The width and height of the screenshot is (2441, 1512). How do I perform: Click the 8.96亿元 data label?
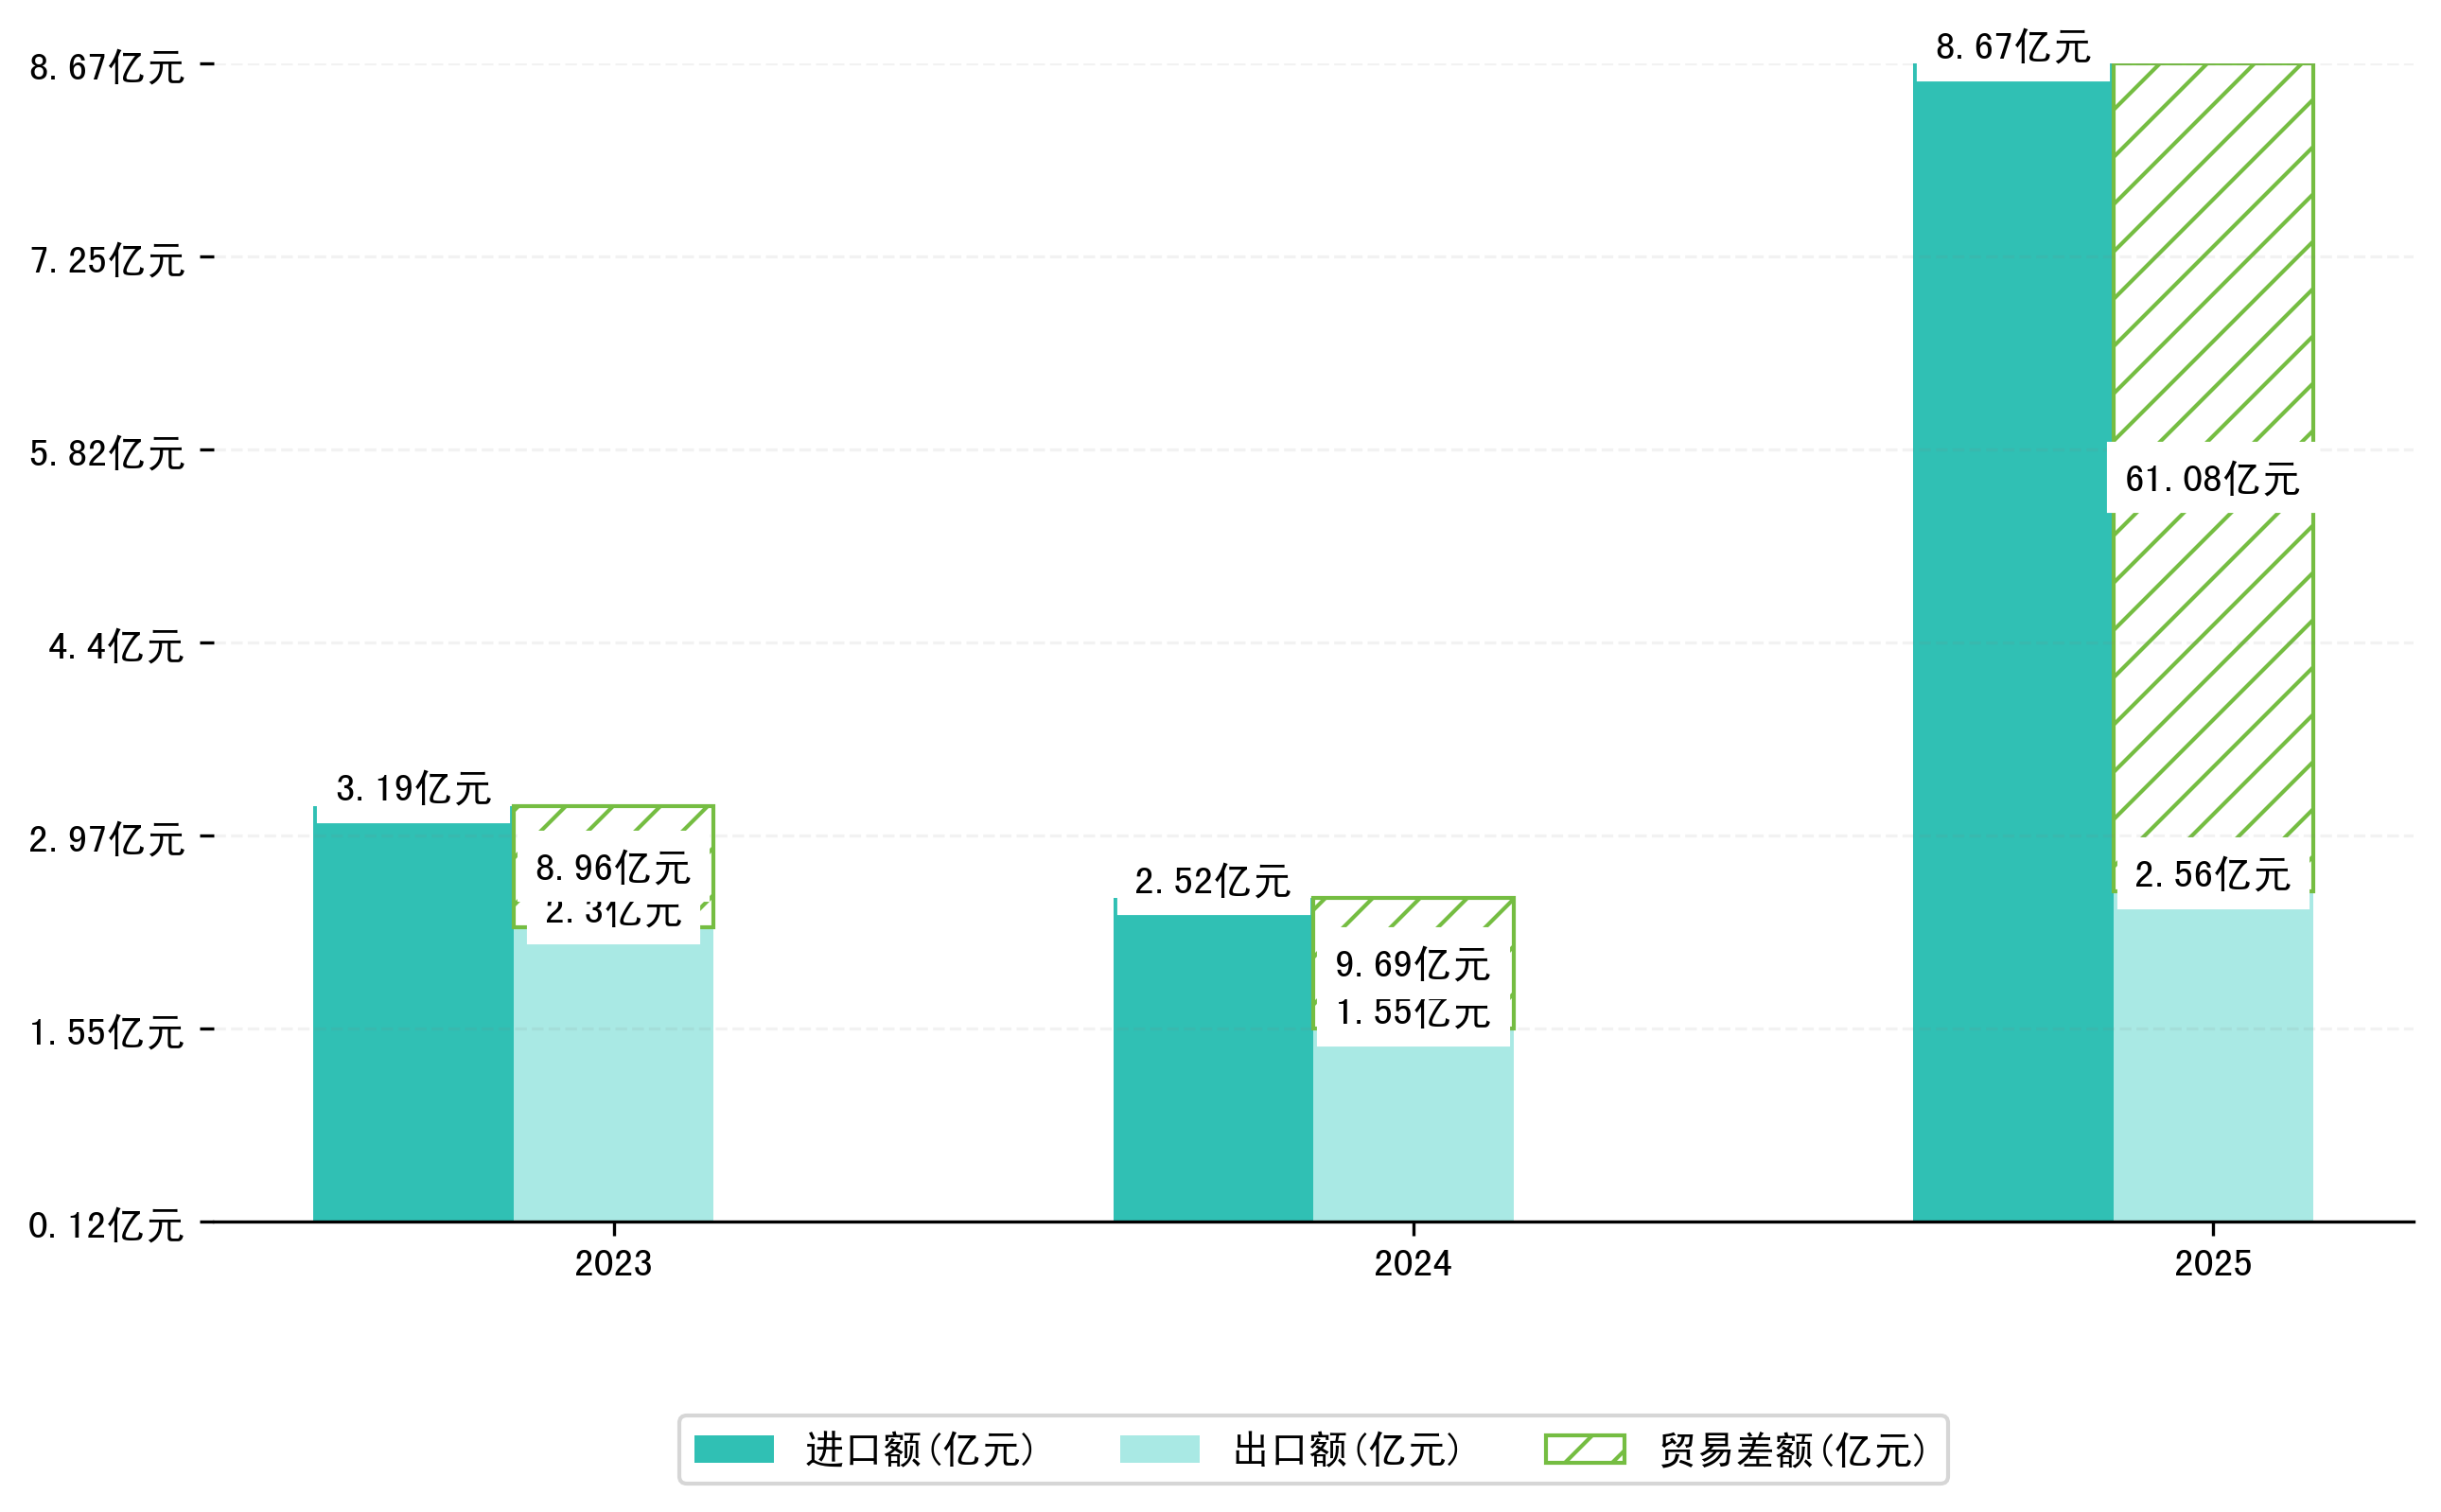pos(612,867)
